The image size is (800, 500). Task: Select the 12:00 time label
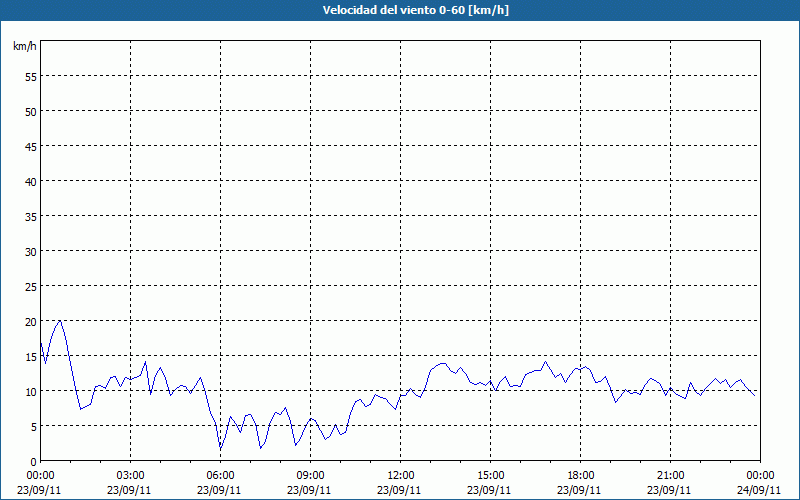[401, 476]
